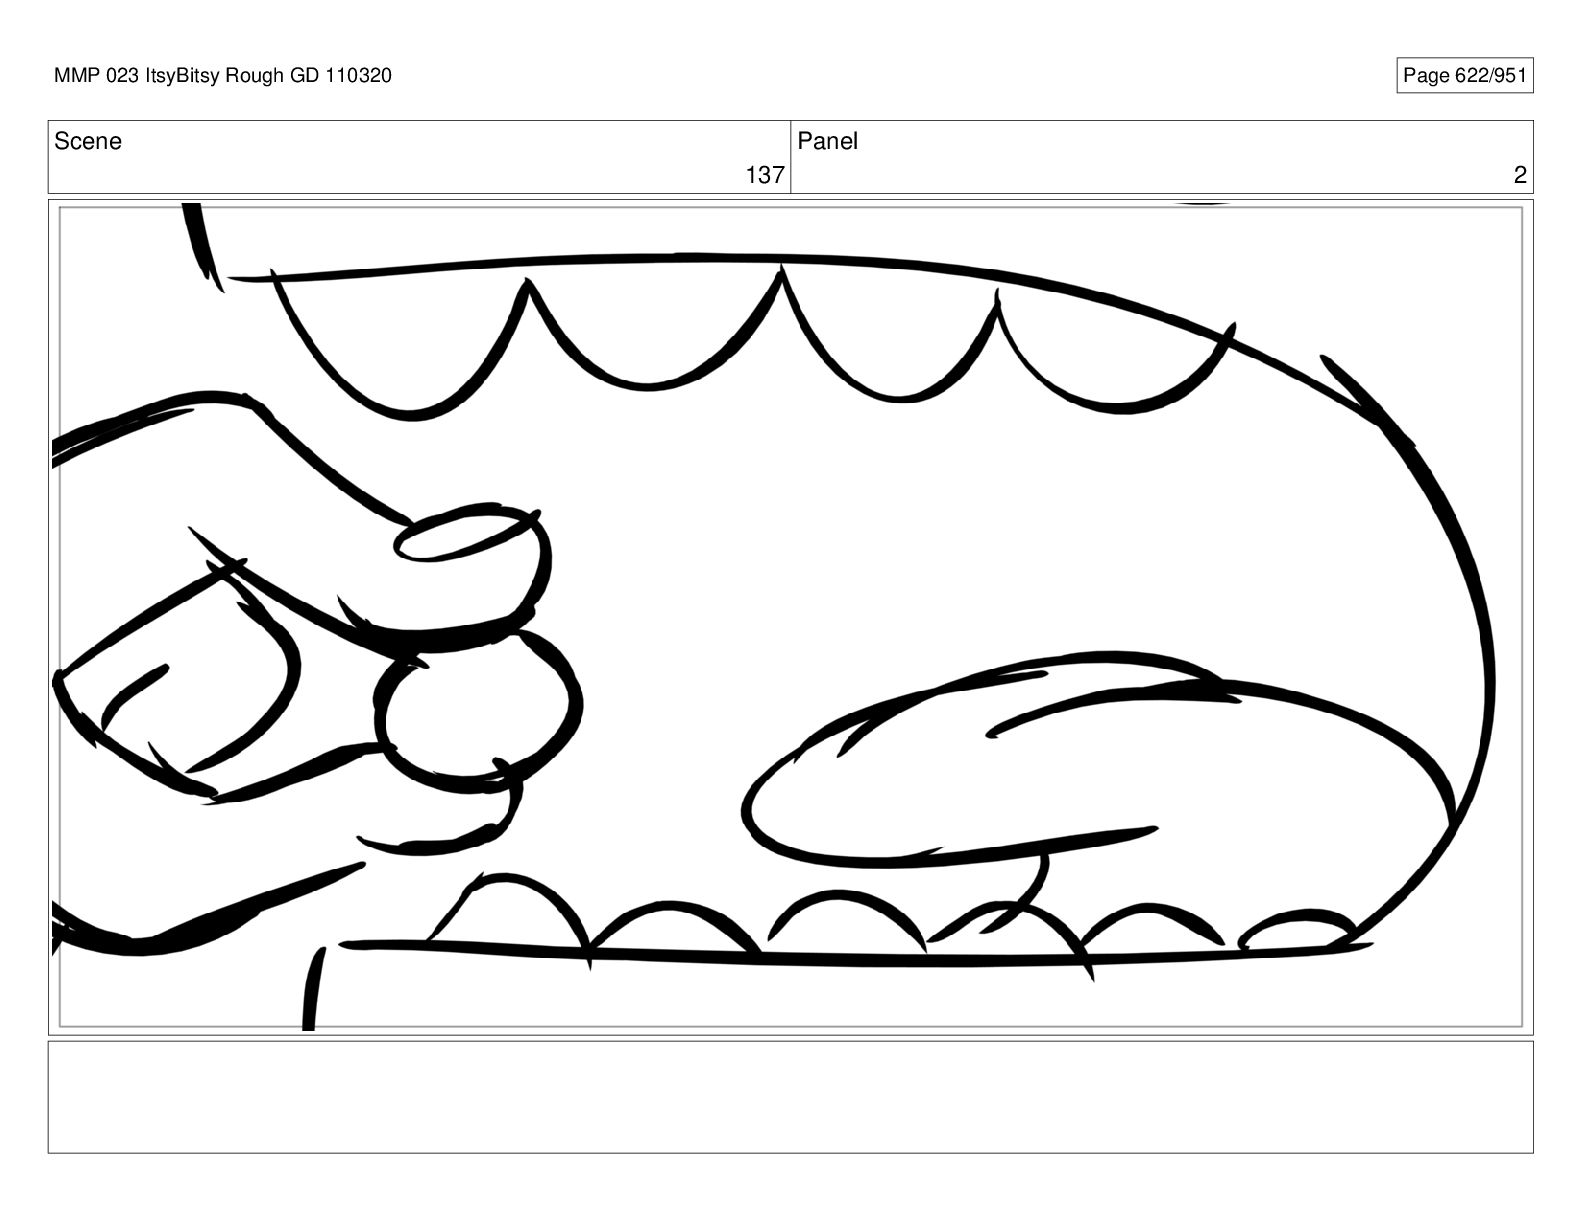Image resolution: width=1582 pixels, height=1225 pixels.
Task: Click the document title 'MMP 023 ItsyBitsy Rough GD 110320'
Action: pos(223,76)
